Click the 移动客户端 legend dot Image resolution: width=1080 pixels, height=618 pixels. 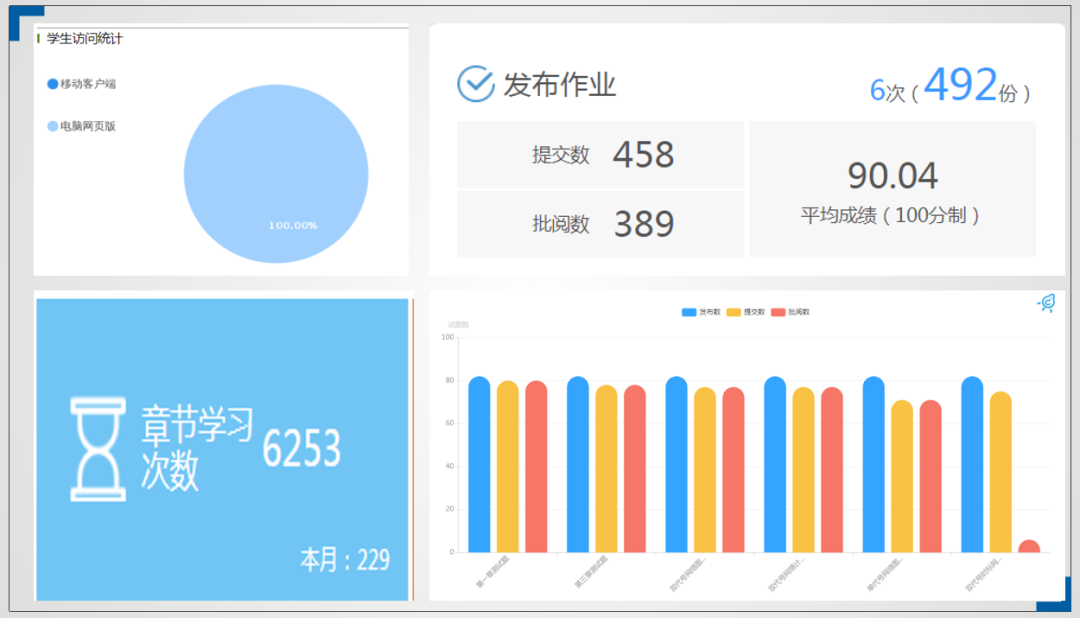point(53,84)
